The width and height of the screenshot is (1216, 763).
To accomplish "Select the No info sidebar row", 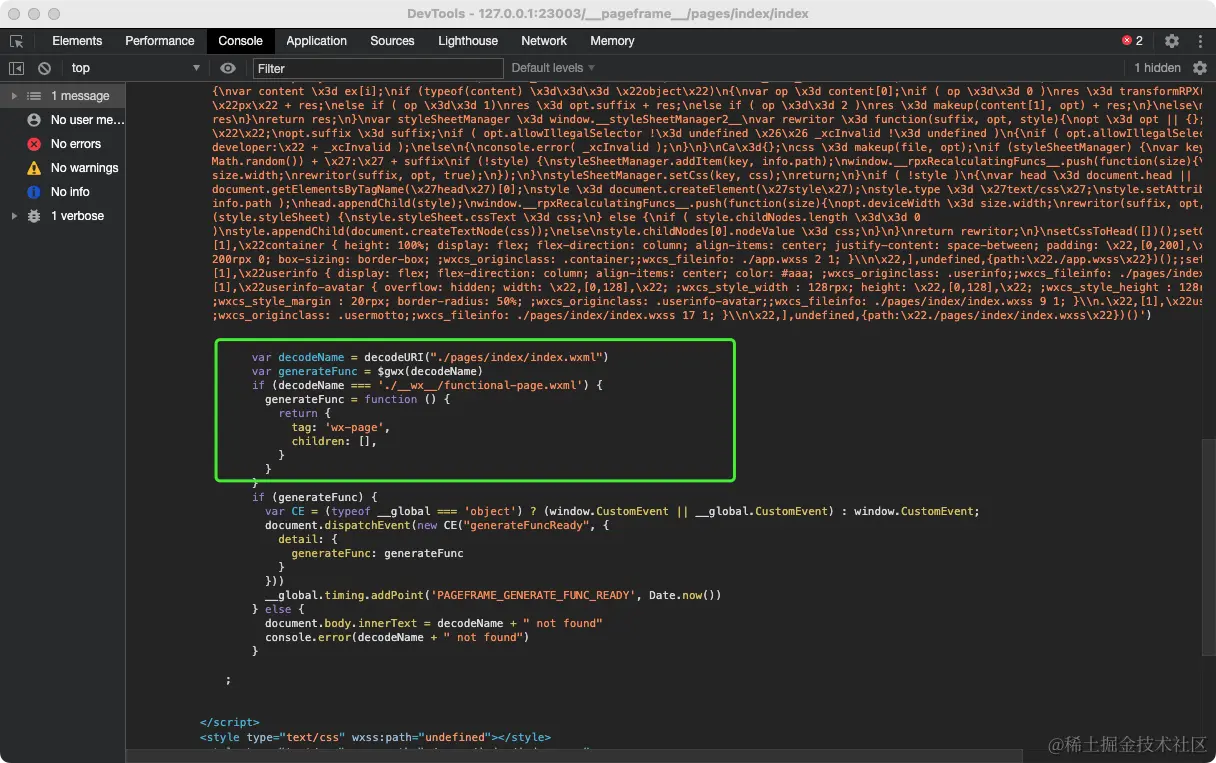I will tap(63, 192).
